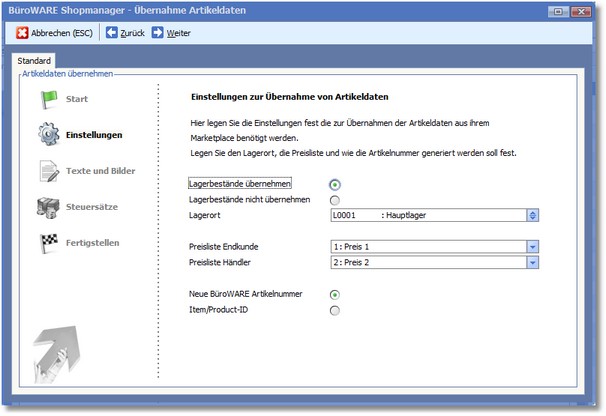Switch to the Standard tab

tap(35, 62)
